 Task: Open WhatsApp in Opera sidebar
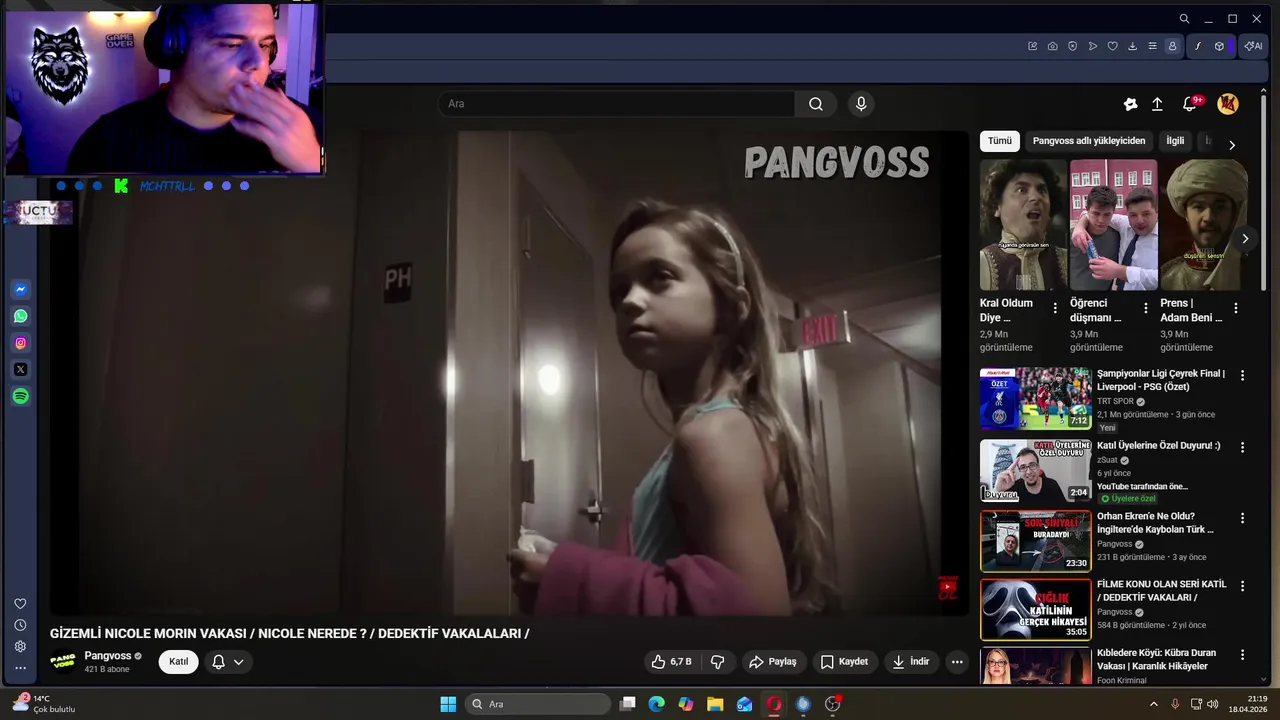coord(20,316)
